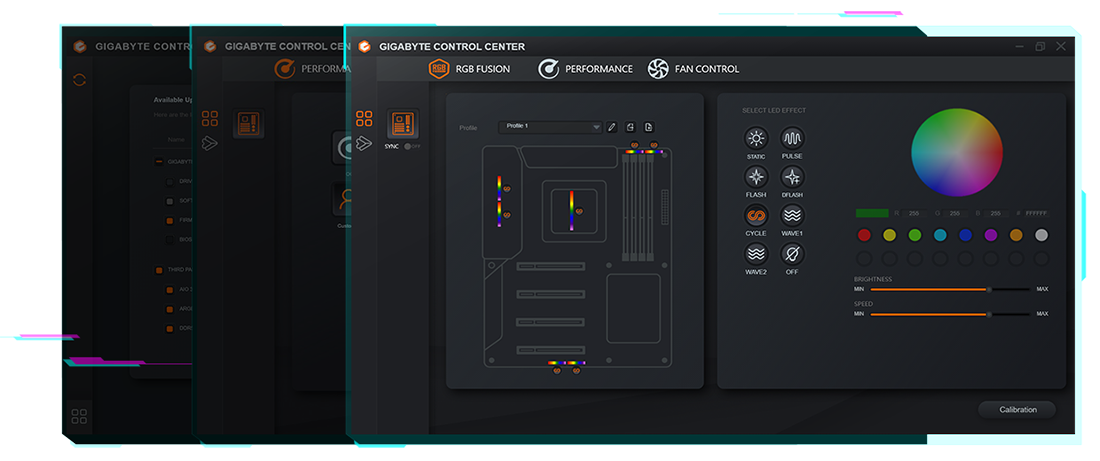
Task: Select the Static LED effect icon
Action: pyautogui.click(x=756, y=139)
